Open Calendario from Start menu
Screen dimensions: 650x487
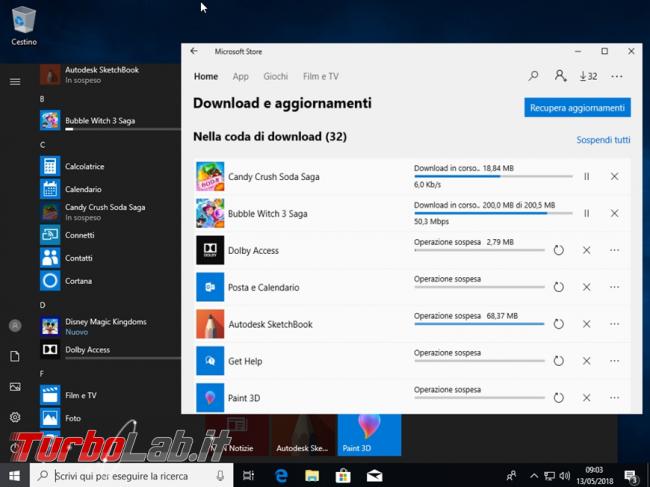pos(110,189)
